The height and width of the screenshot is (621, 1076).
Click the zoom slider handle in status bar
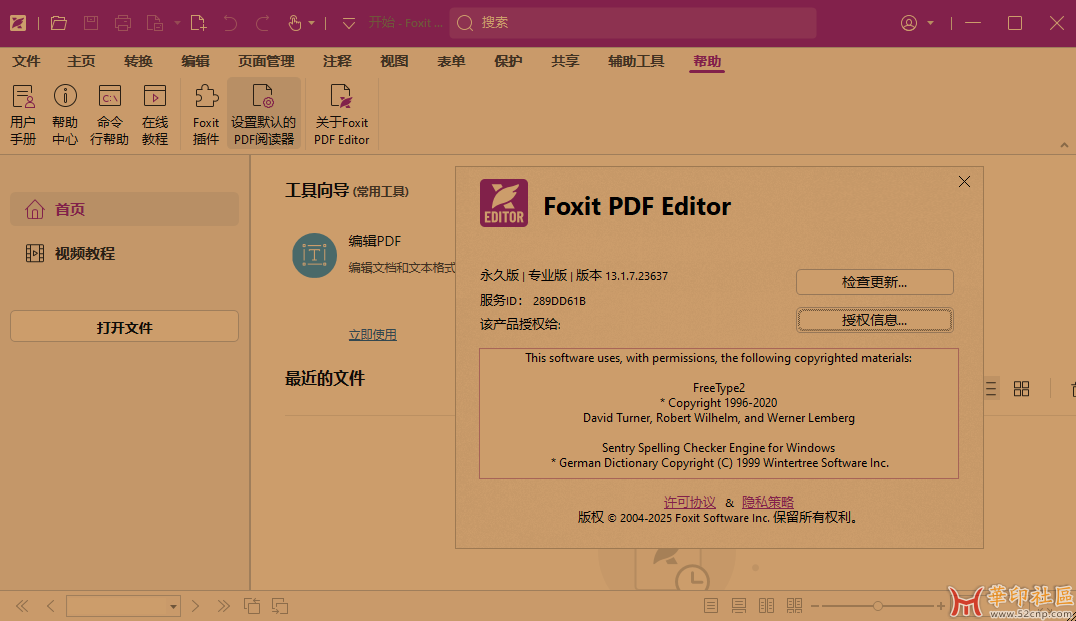click(878, 606)
